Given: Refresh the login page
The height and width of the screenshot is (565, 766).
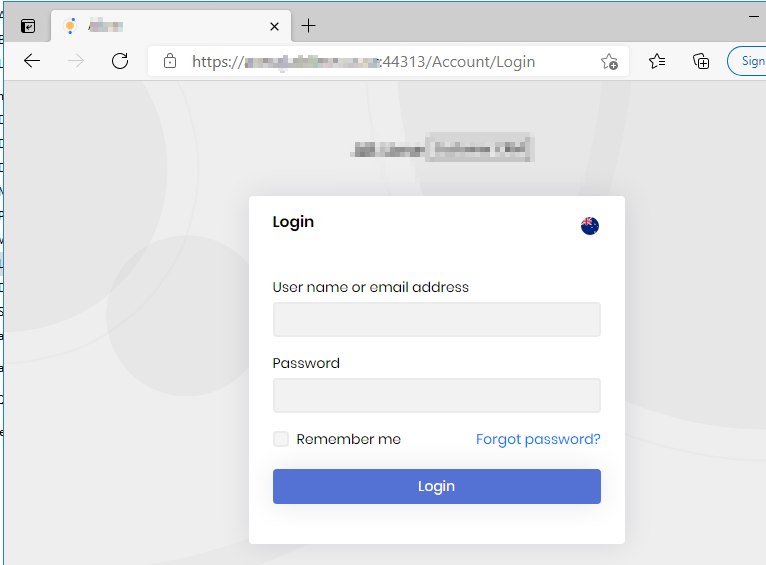Looking at the screenshot, I should [120, 61].
